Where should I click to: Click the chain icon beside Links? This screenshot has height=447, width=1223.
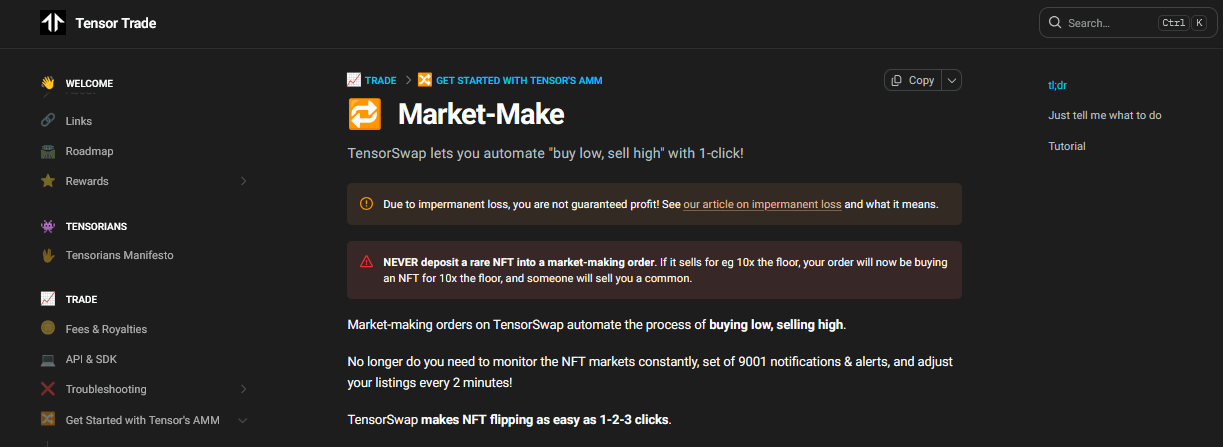(47, 121)
